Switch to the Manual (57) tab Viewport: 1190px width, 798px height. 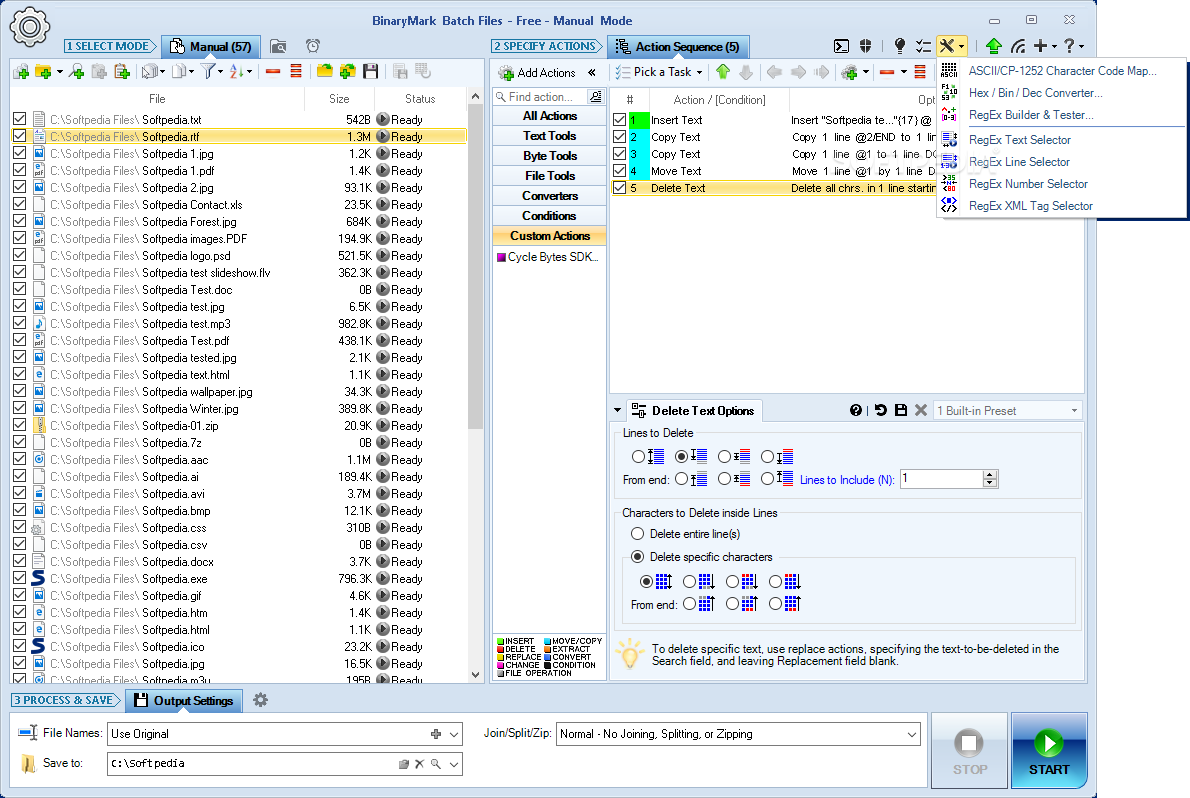click(211, 46)
